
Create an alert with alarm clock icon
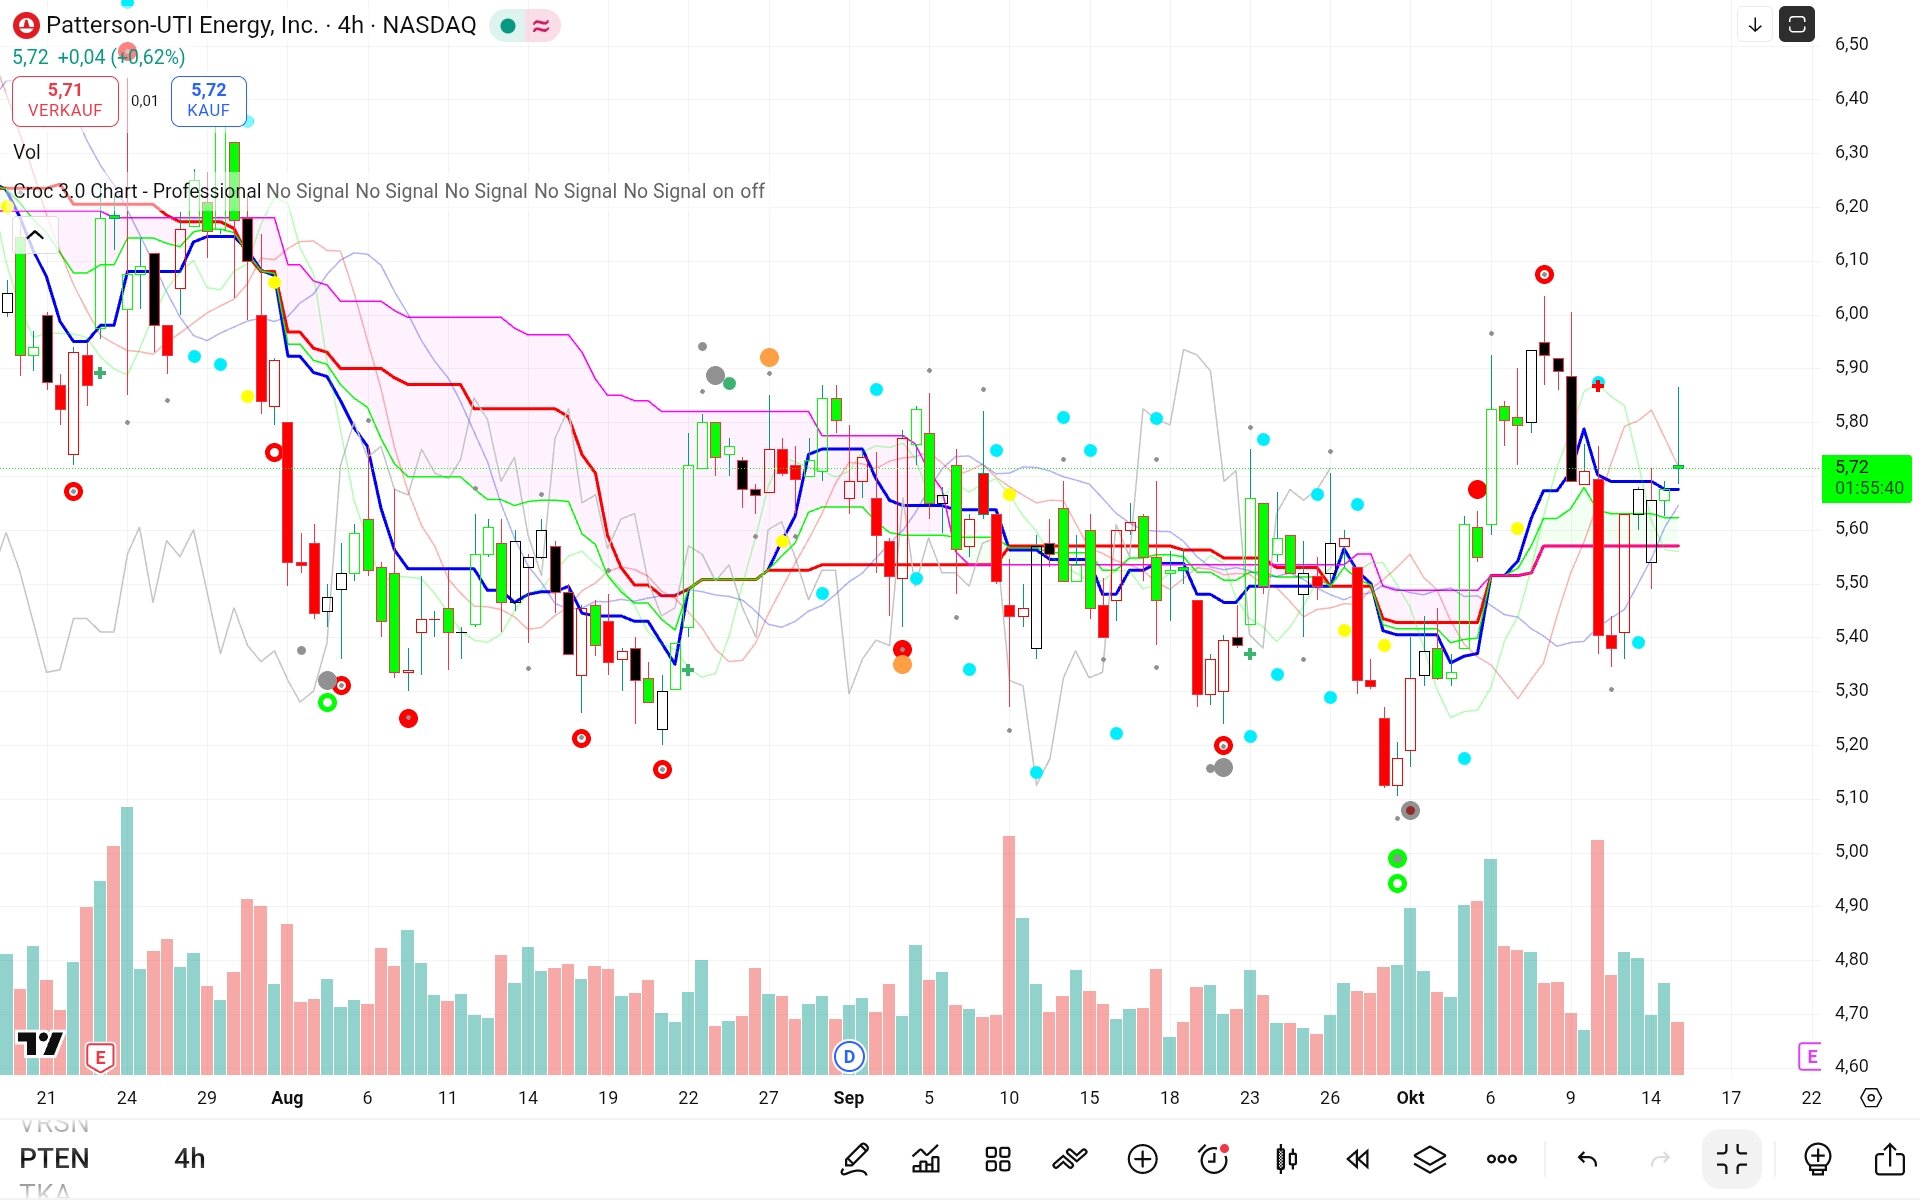(x=1213, y=1159)
